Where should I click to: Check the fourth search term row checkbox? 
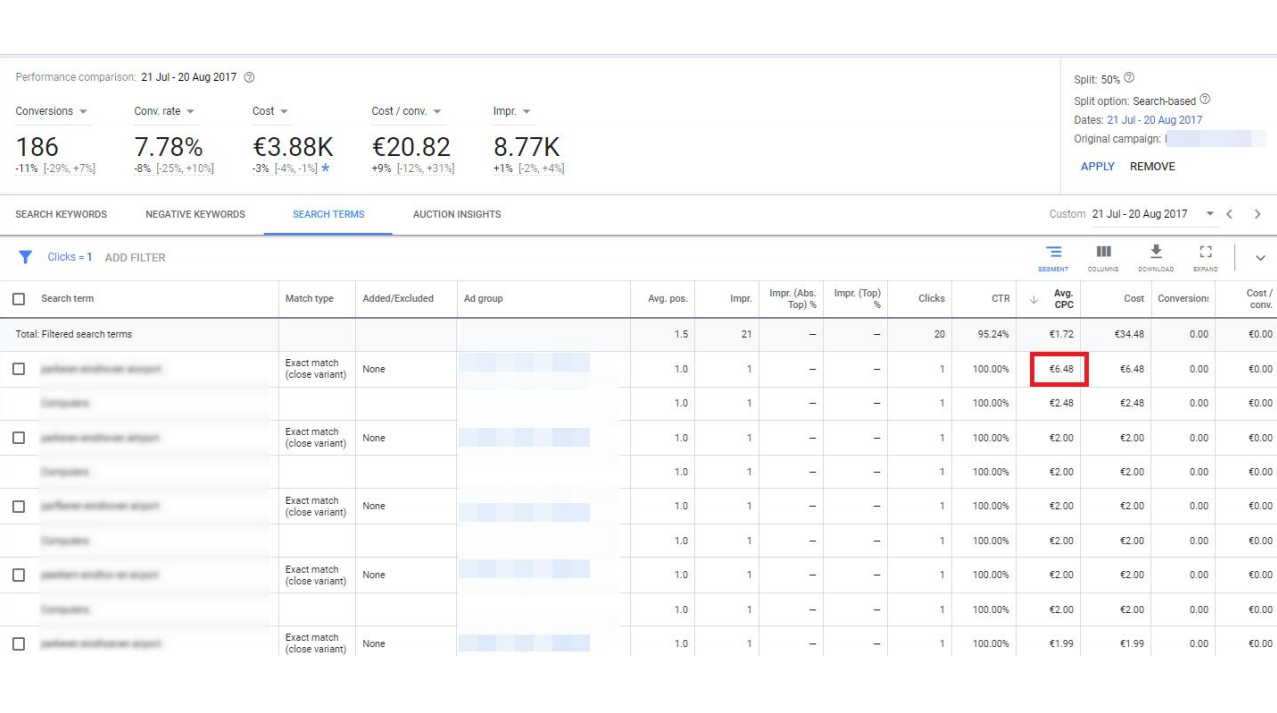tap(18, 575)
